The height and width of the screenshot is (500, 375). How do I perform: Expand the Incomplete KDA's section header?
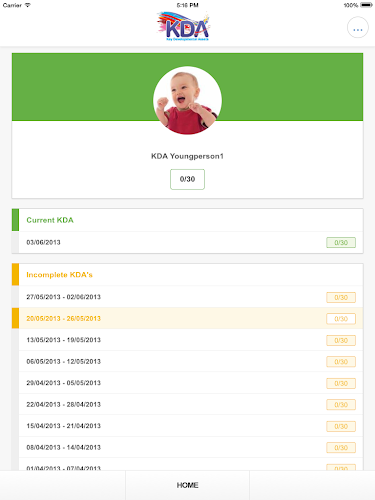[x=187, y=275]
